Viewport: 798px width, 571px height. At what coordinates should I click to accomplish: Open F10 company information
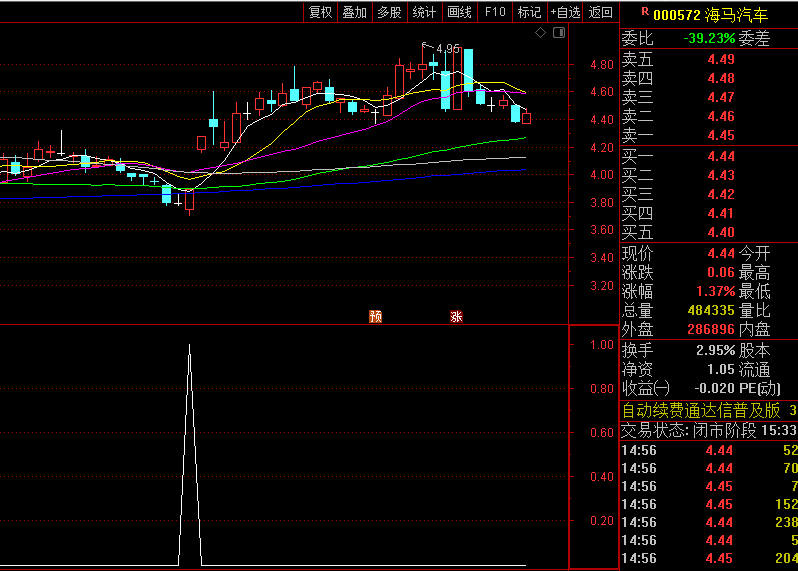pyautogui.click(x=494, y=12)
